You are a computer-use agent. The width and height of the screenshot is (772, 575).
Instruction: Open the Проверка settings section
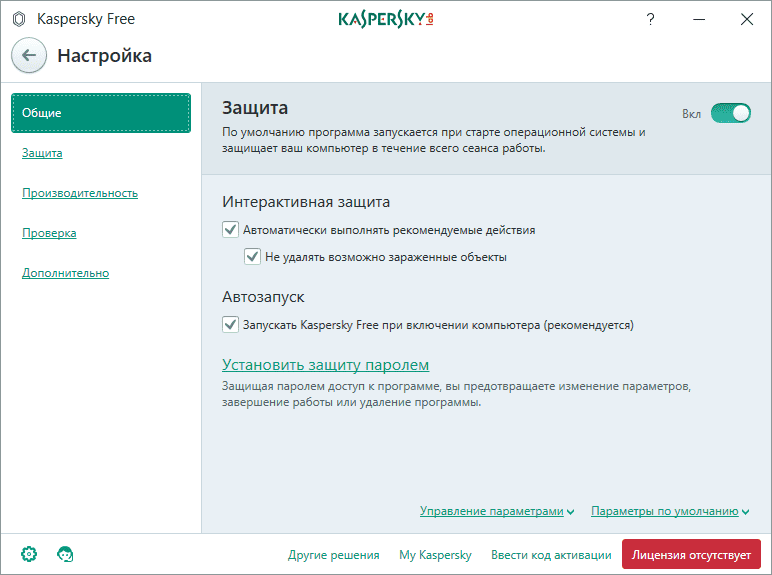coord(49,233)
